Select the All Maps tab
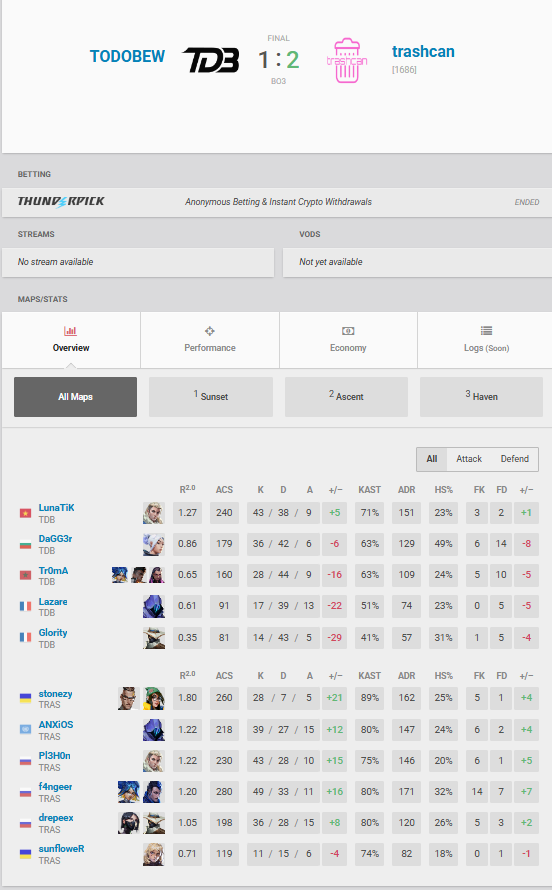 point(75,397)
